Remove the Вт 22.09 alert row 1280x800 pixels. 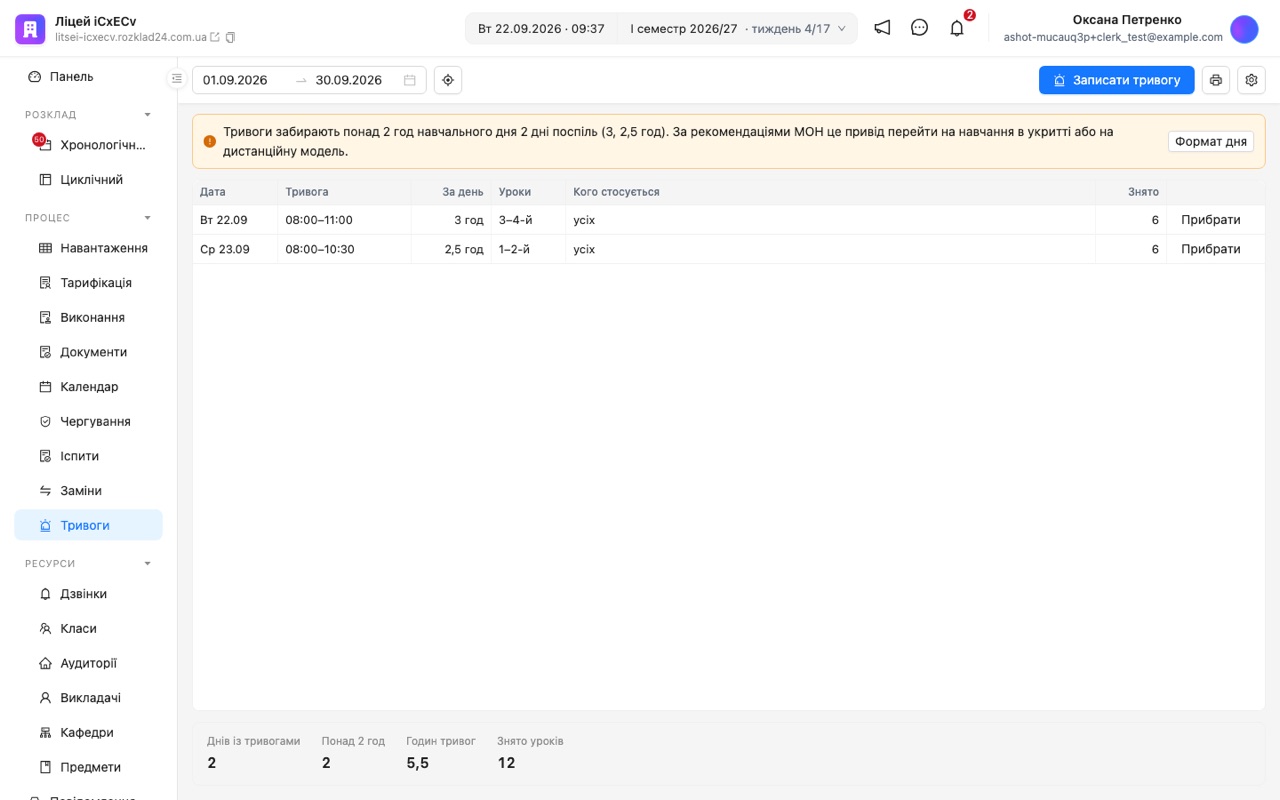pos(1210,220)
